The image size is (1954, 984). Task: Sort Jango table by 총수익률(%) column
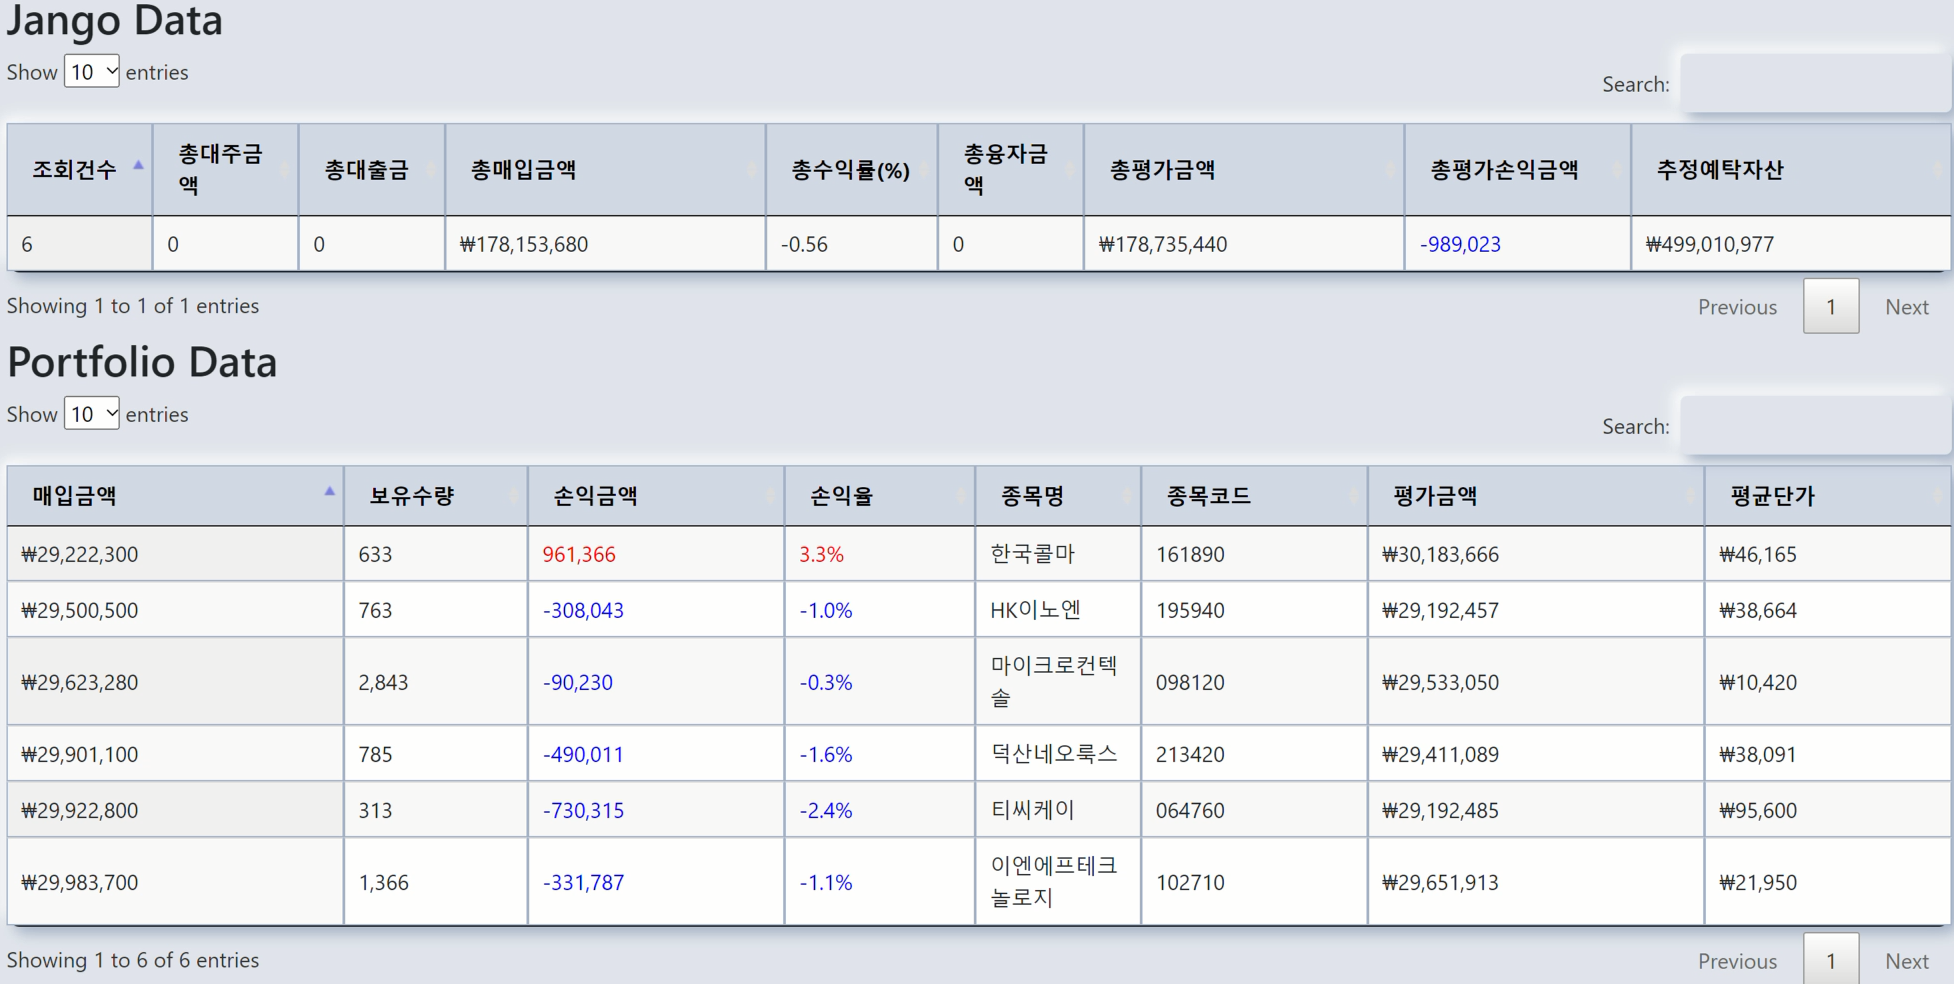click(851, 169)
